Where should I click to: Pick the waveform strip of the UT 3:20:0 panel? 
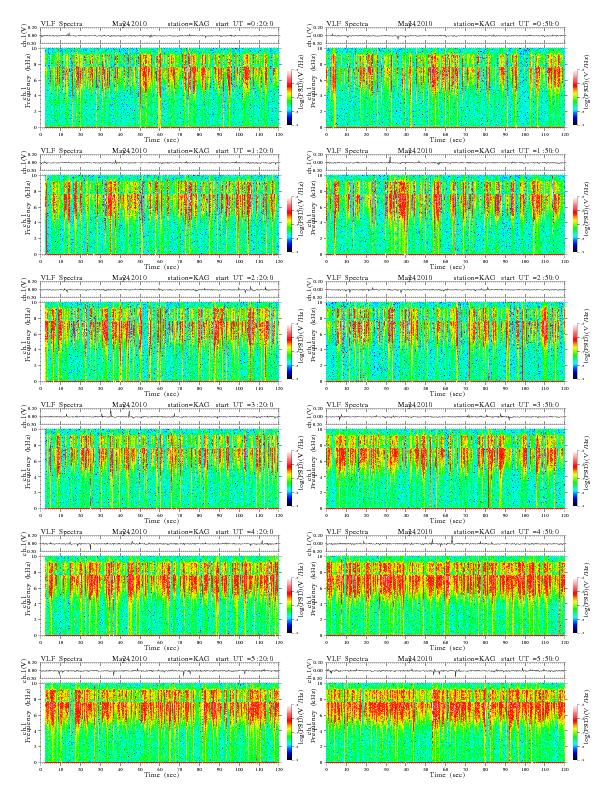160,417
